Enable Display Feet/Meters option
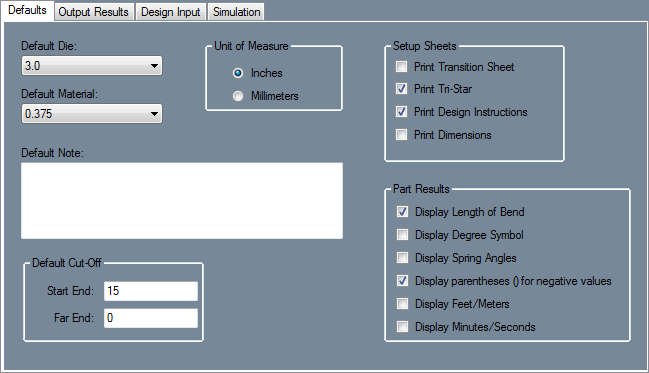Screen dimensions: 649x373 [x=402, y=304]
